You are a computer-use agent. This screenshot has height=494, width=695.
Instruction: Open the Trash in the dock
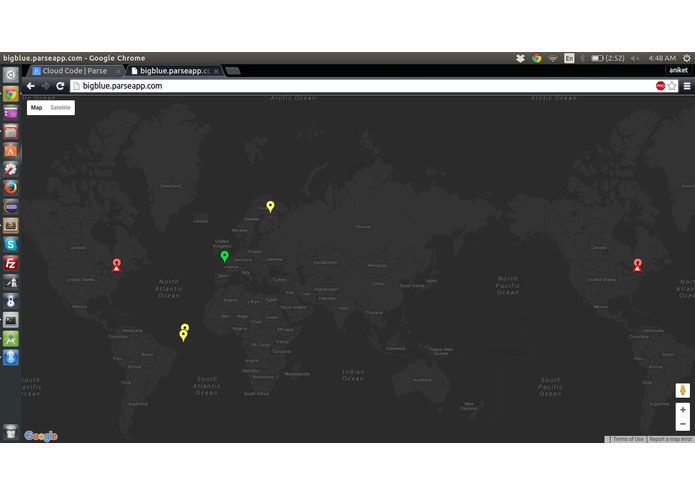tap(11, 432)
